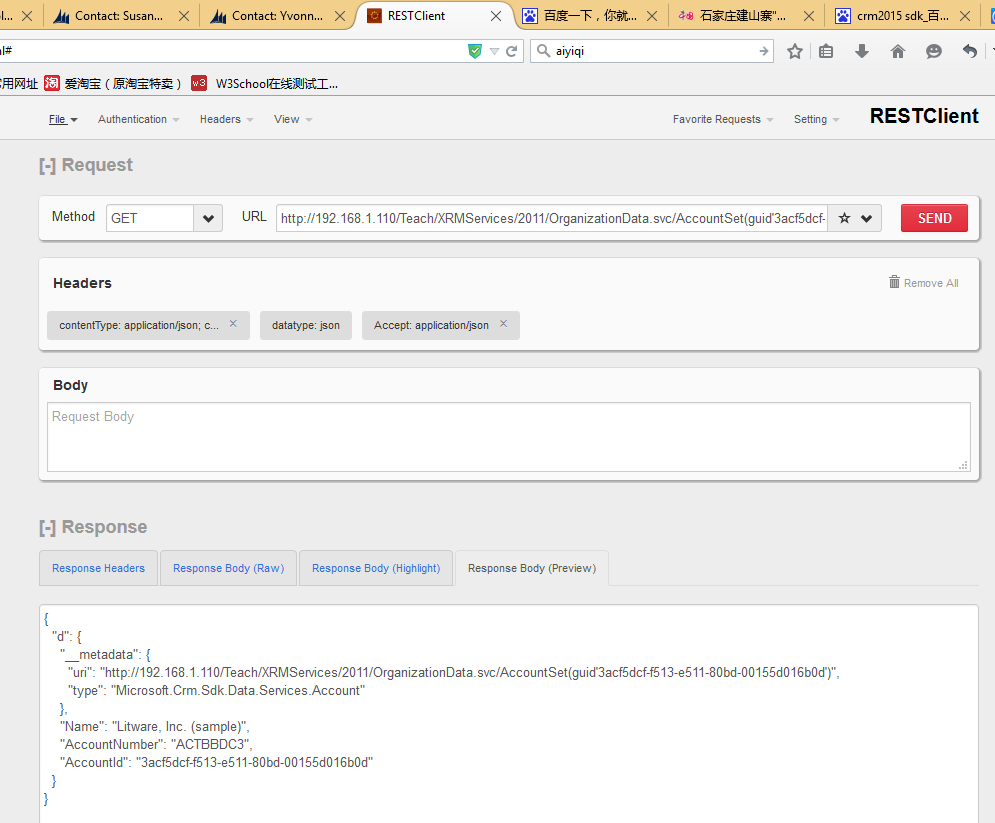Remove the Accept application/json header

tap(503, 324)
